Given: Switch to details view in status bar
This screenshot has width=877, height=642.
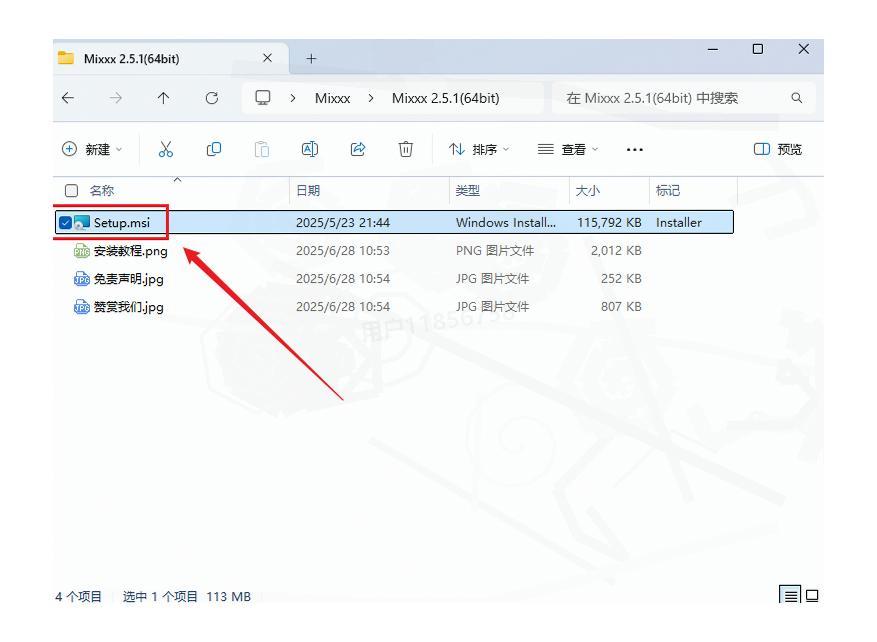Looking at the screenshot, I should (790, 596).
